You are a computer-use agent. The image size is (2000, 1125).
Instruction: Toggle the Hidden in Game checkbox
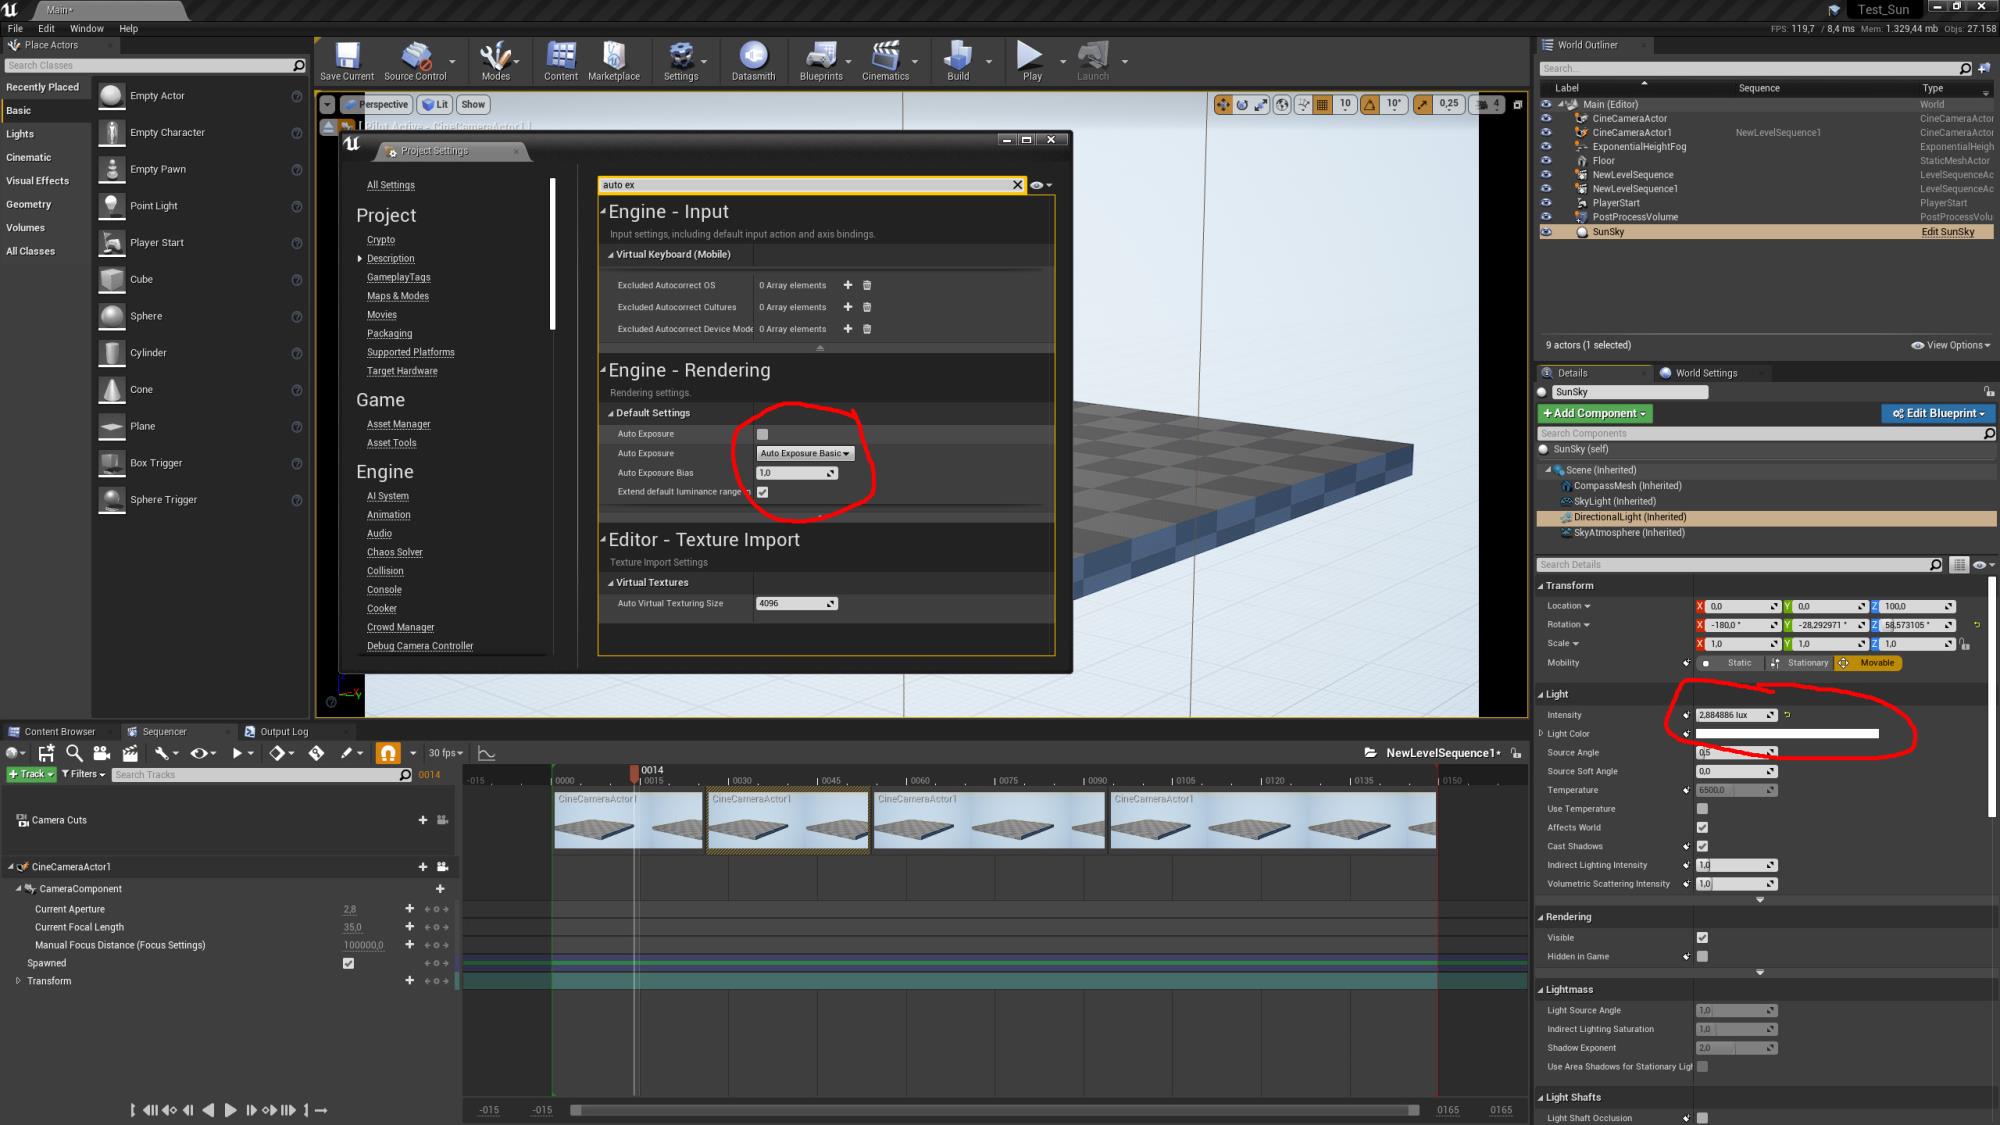pyautogui.click(x=1702, y=957)
